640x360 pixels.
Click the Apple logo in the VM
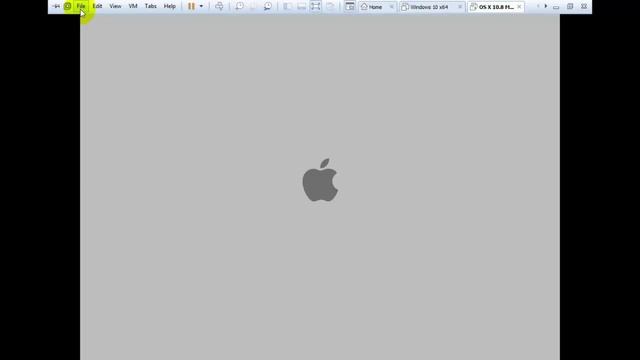pyautogui.click(x=320, y=180)
